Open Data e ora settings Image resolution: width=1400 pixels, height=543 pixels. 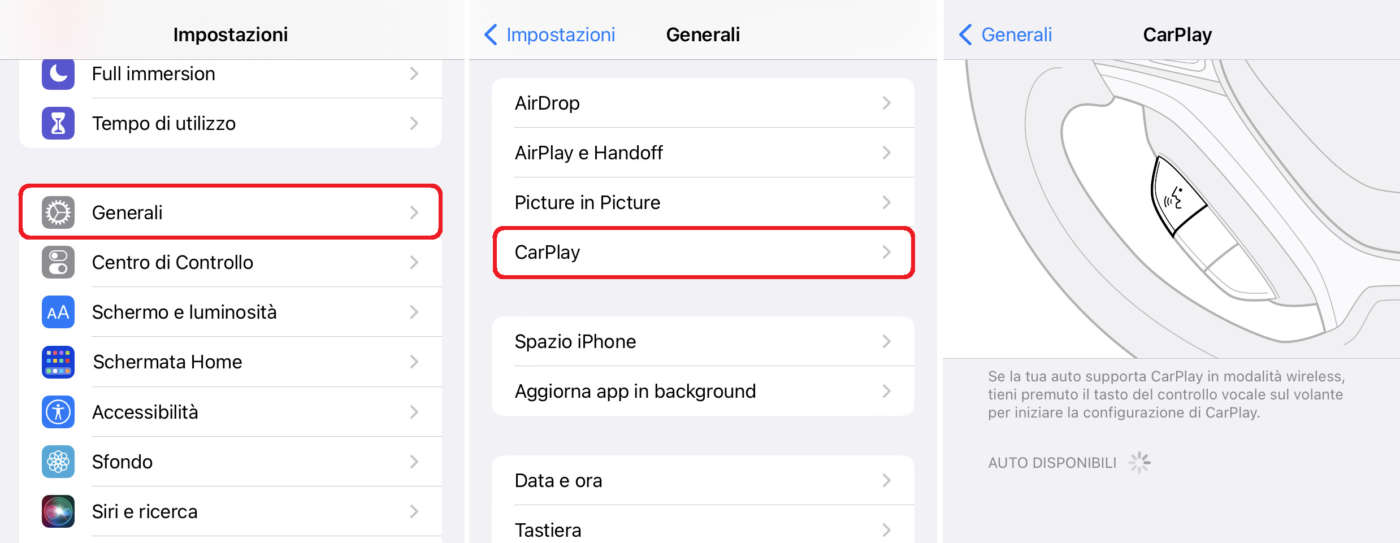702,481
